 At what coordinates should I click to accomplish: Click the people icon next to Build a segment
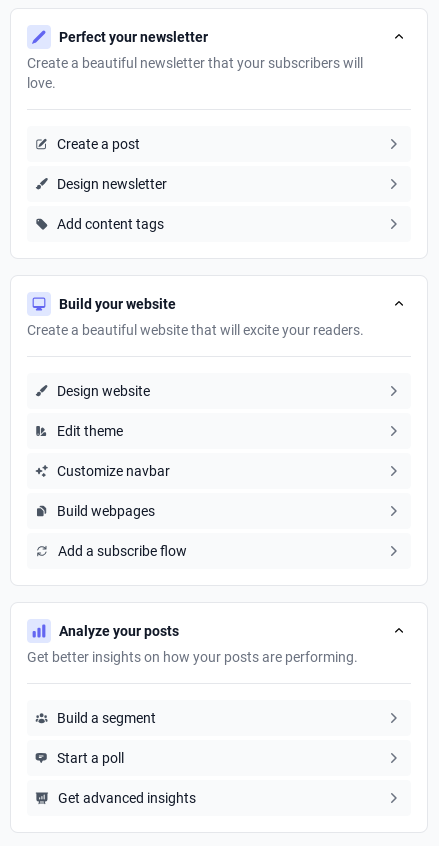click(x=42, y=718)
